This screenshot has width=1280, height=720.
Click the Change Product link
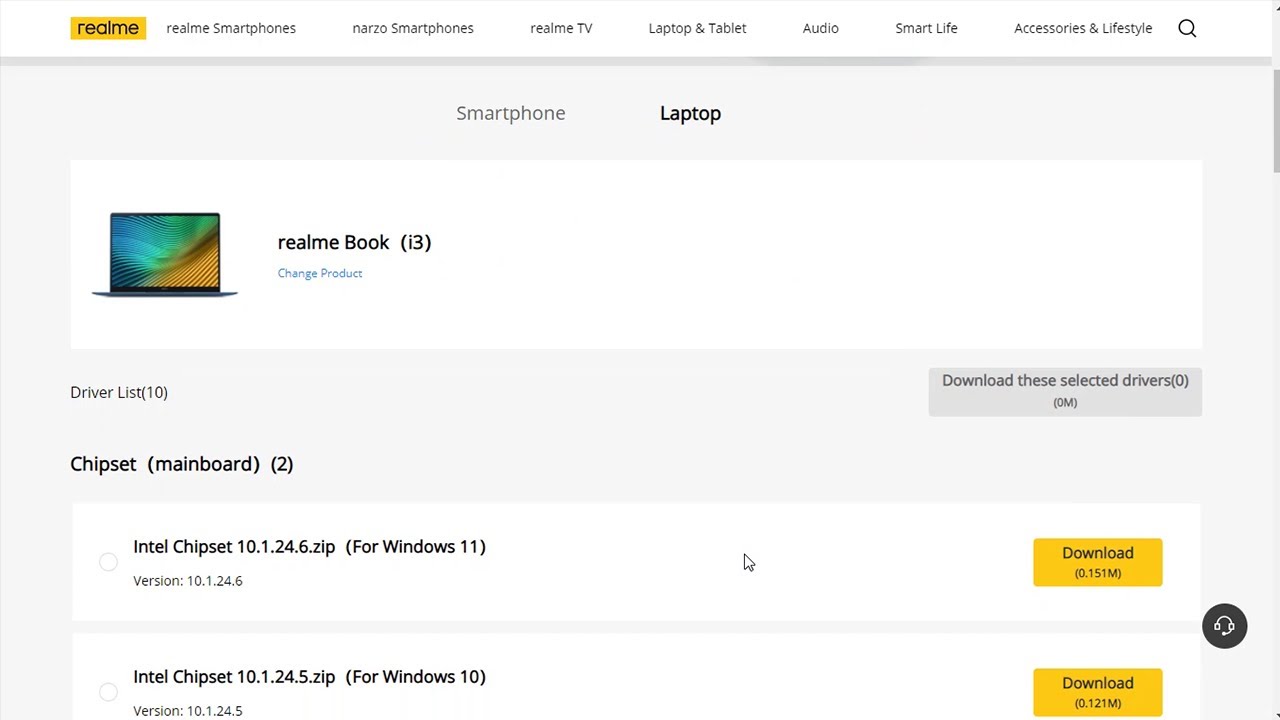pos(320,273)
